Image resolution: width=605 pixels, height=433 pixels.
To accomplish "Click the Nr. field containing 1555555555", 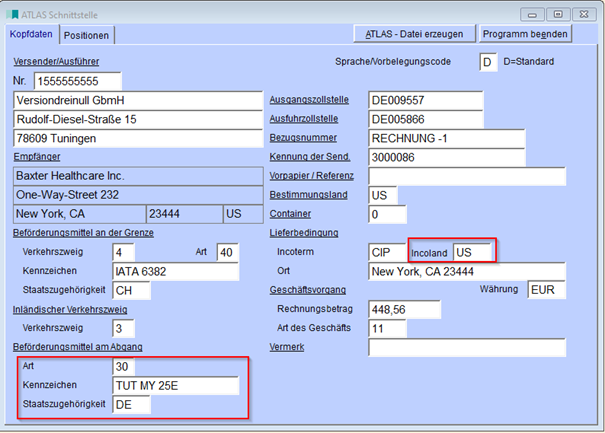I will tap(77, 80).
